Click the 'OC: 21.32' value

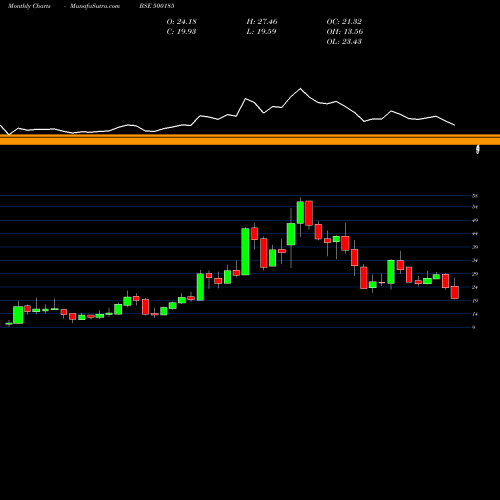click(x=344, y=21)
